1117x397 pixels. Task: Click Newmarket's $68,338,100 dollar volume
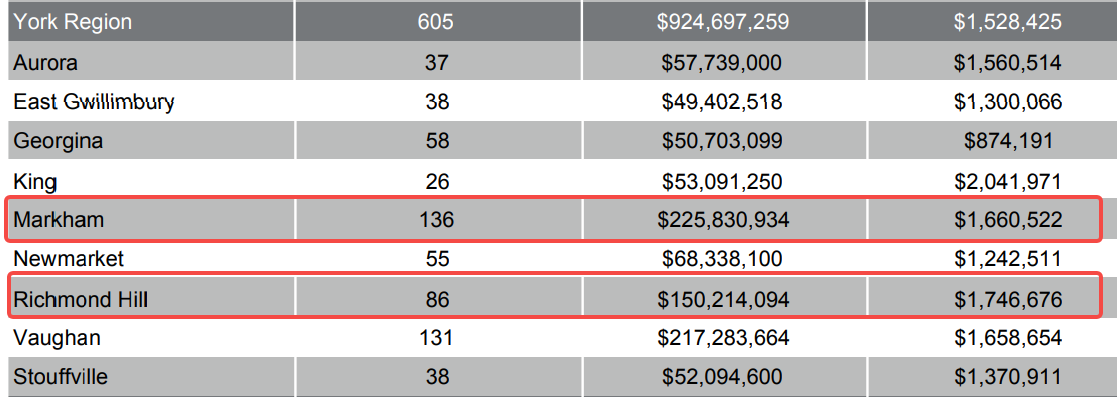724,259
